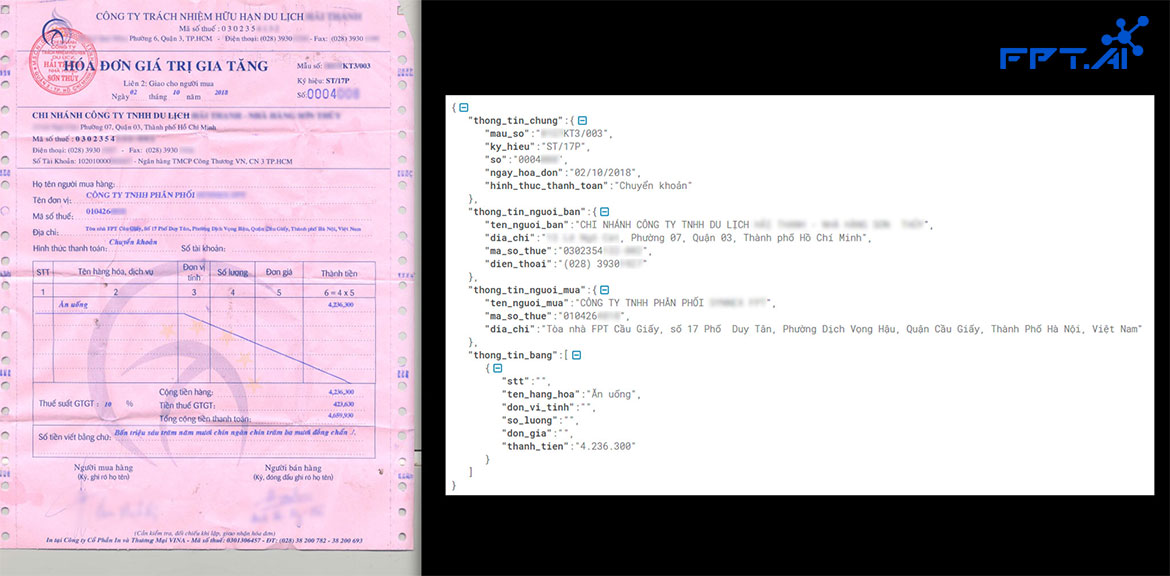Select the "ky_hieu" key
The image size is (1170, 576).
(510, 146)
